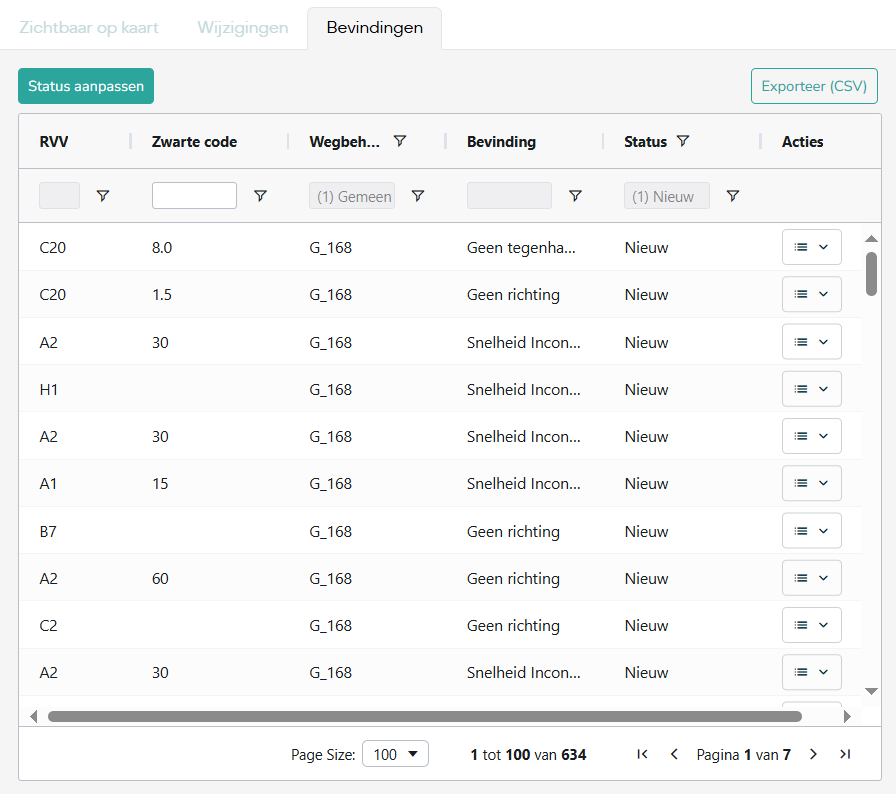The height and width of the screenshot is (794, 896).
Task: Open actions menu for H1 row
Action: click(x=811, y=389)
